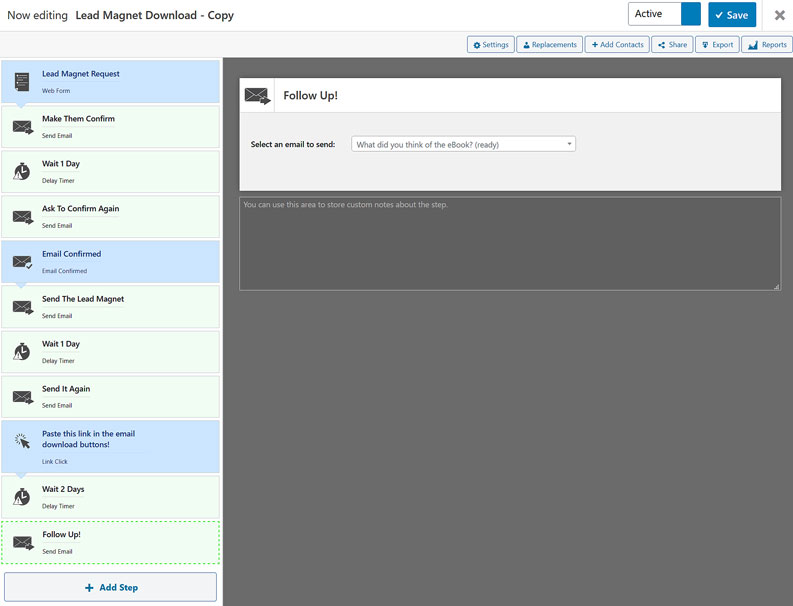The height and width of the screenshot is (606, 793).
Task: Save the funnel
Action: click(x=732, y=15)
